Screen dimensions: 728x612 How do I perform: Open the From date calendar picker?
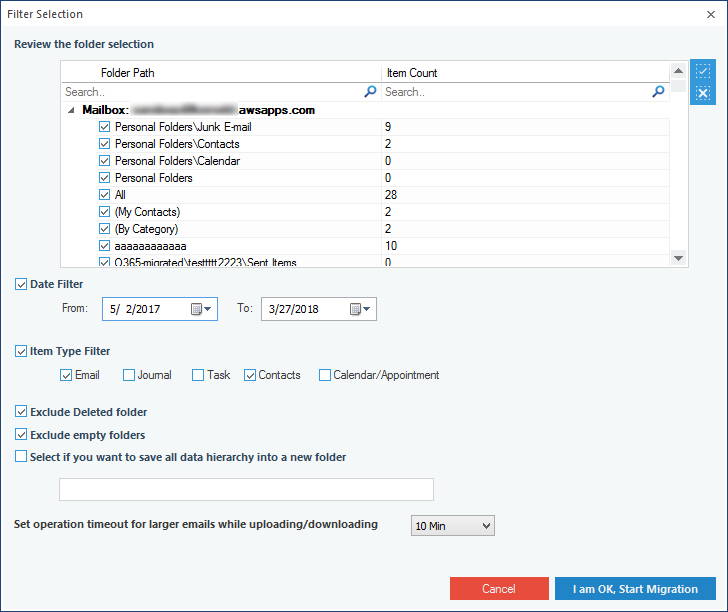tap(202, 310)
